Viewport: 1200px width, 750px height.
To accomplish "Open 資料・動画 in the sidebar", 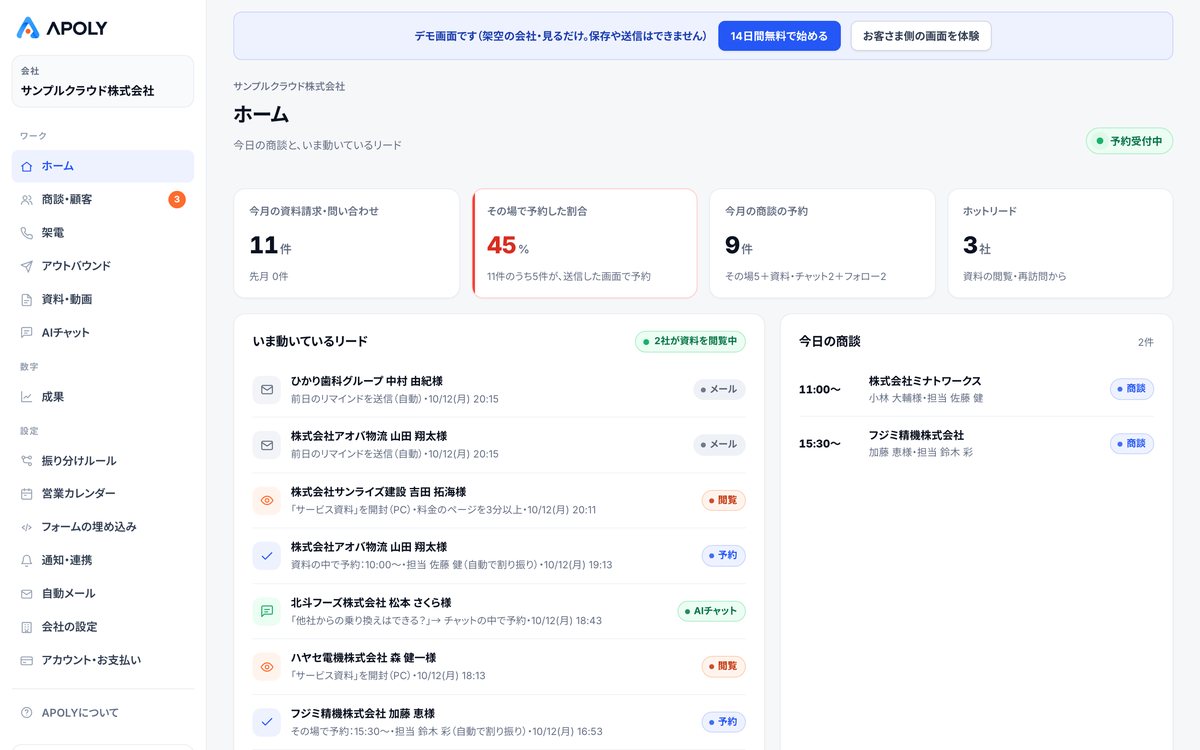I will [103, 299].
